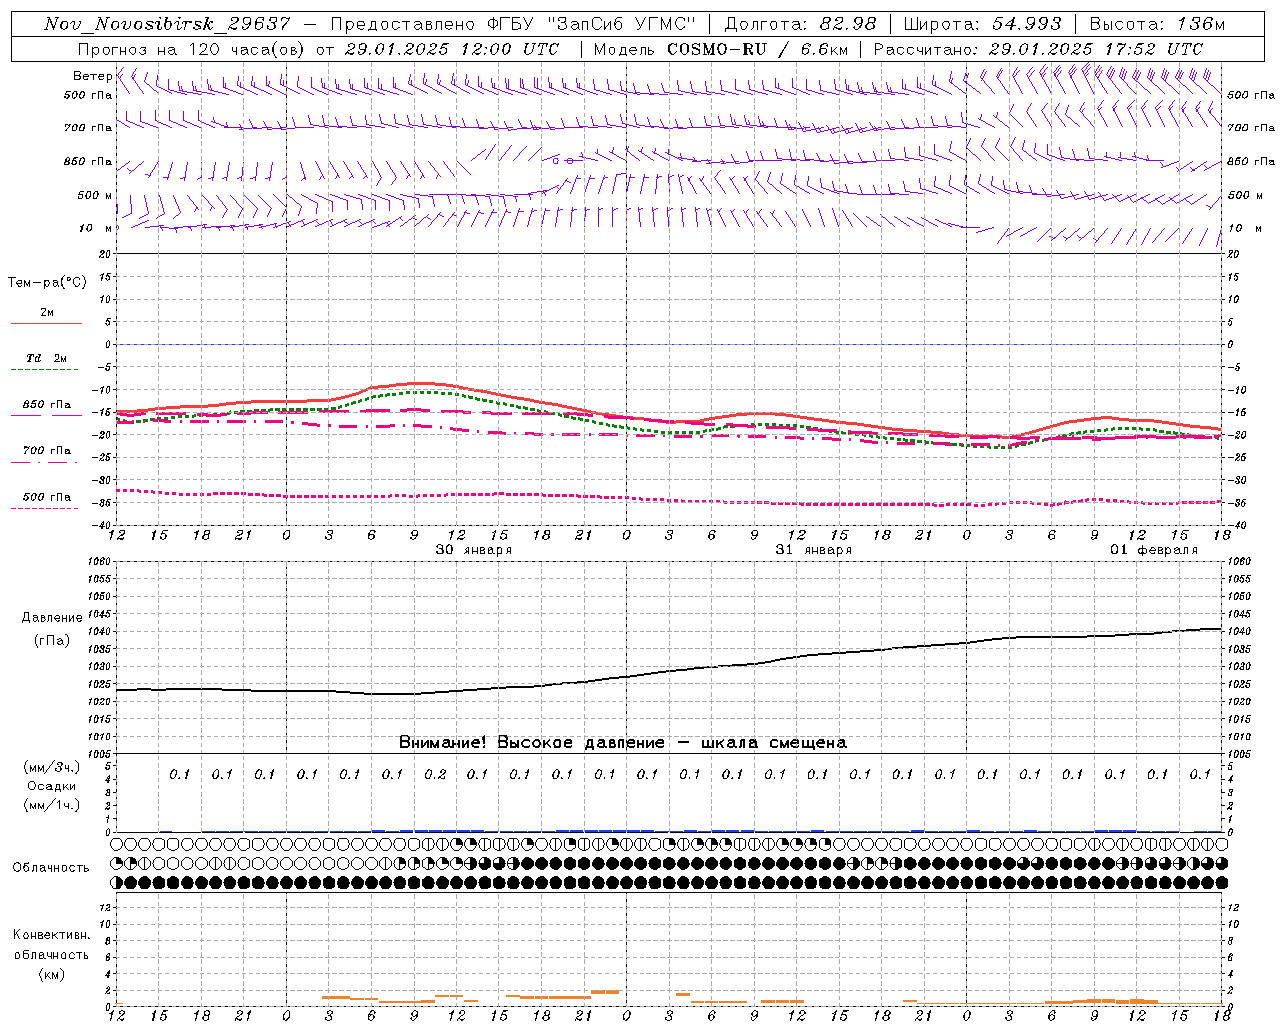Select forecast start '29.01.2025 12:00 UTC'
This screenshot has height=1024, width=1280.
(x=451, y=49)
